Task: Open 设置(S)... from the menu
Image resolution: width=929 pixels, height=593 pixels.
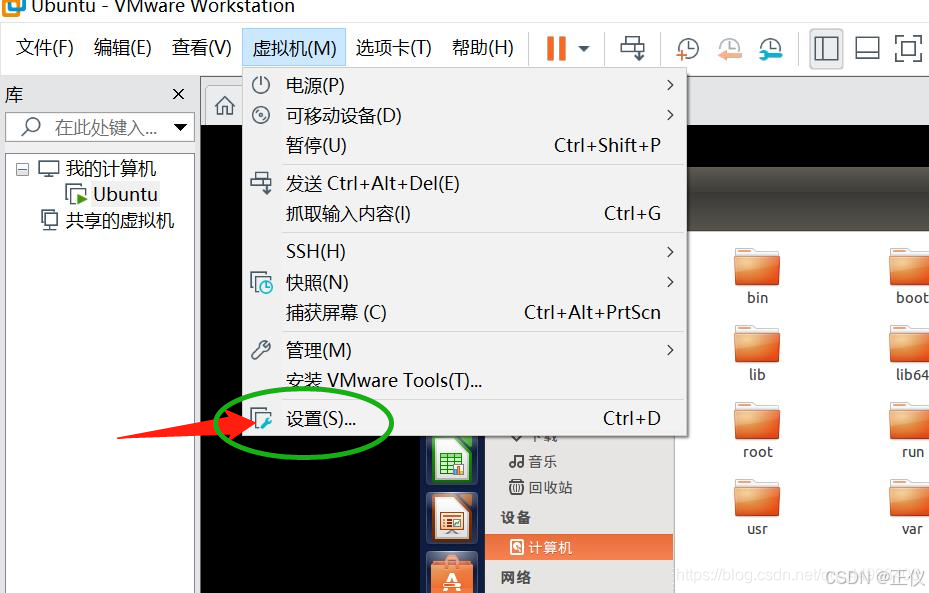Action: pos(465,418)
